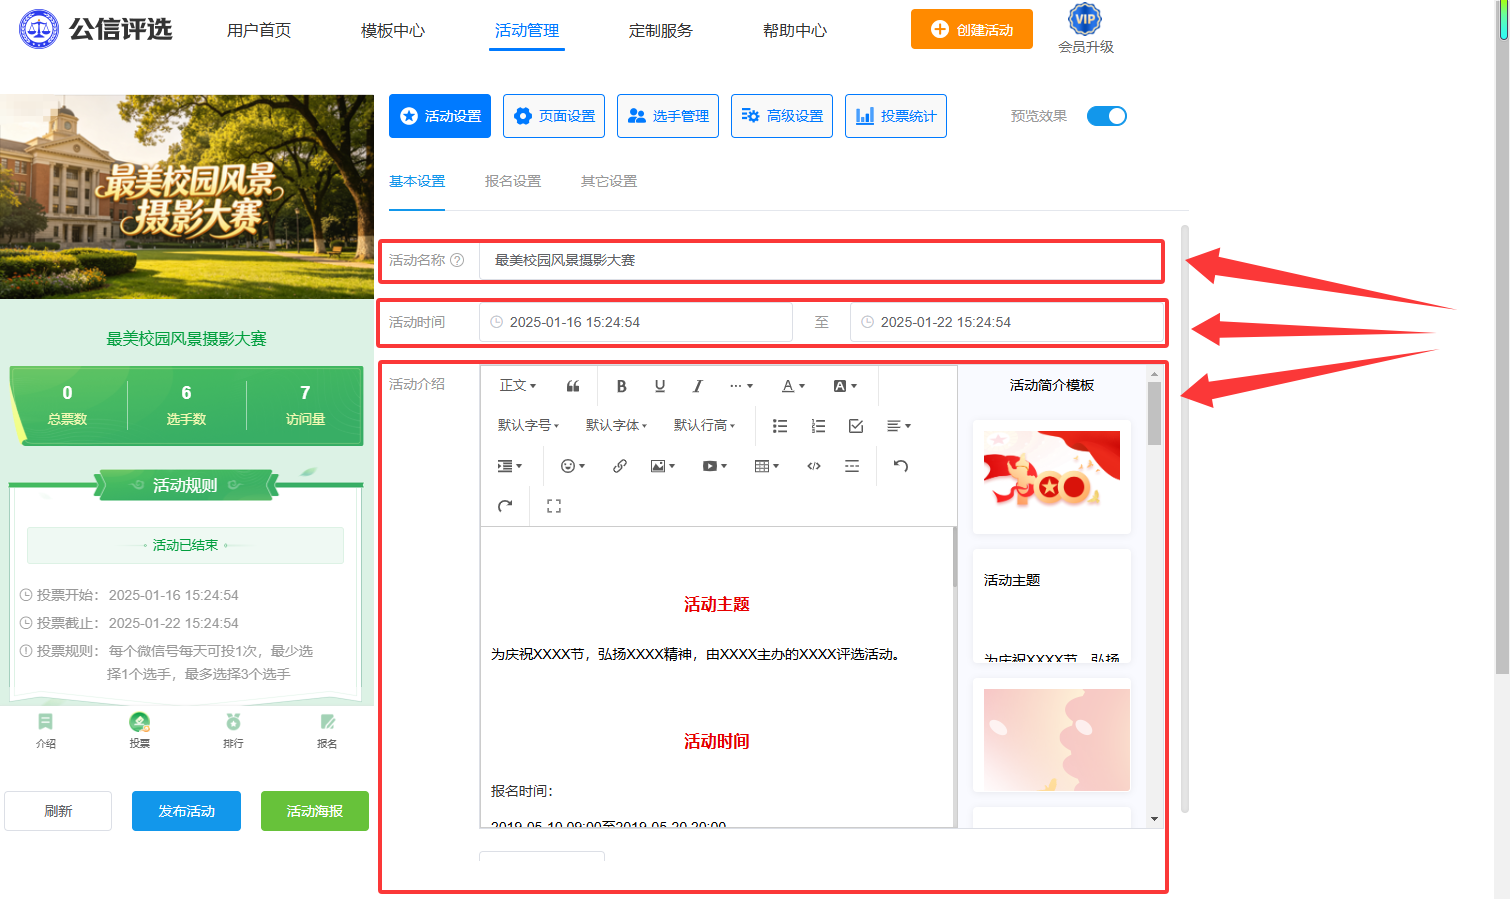Image resolution: width=1510 pixels, height=899 pixels.
Task: Insert a code block
Action: 814,466
